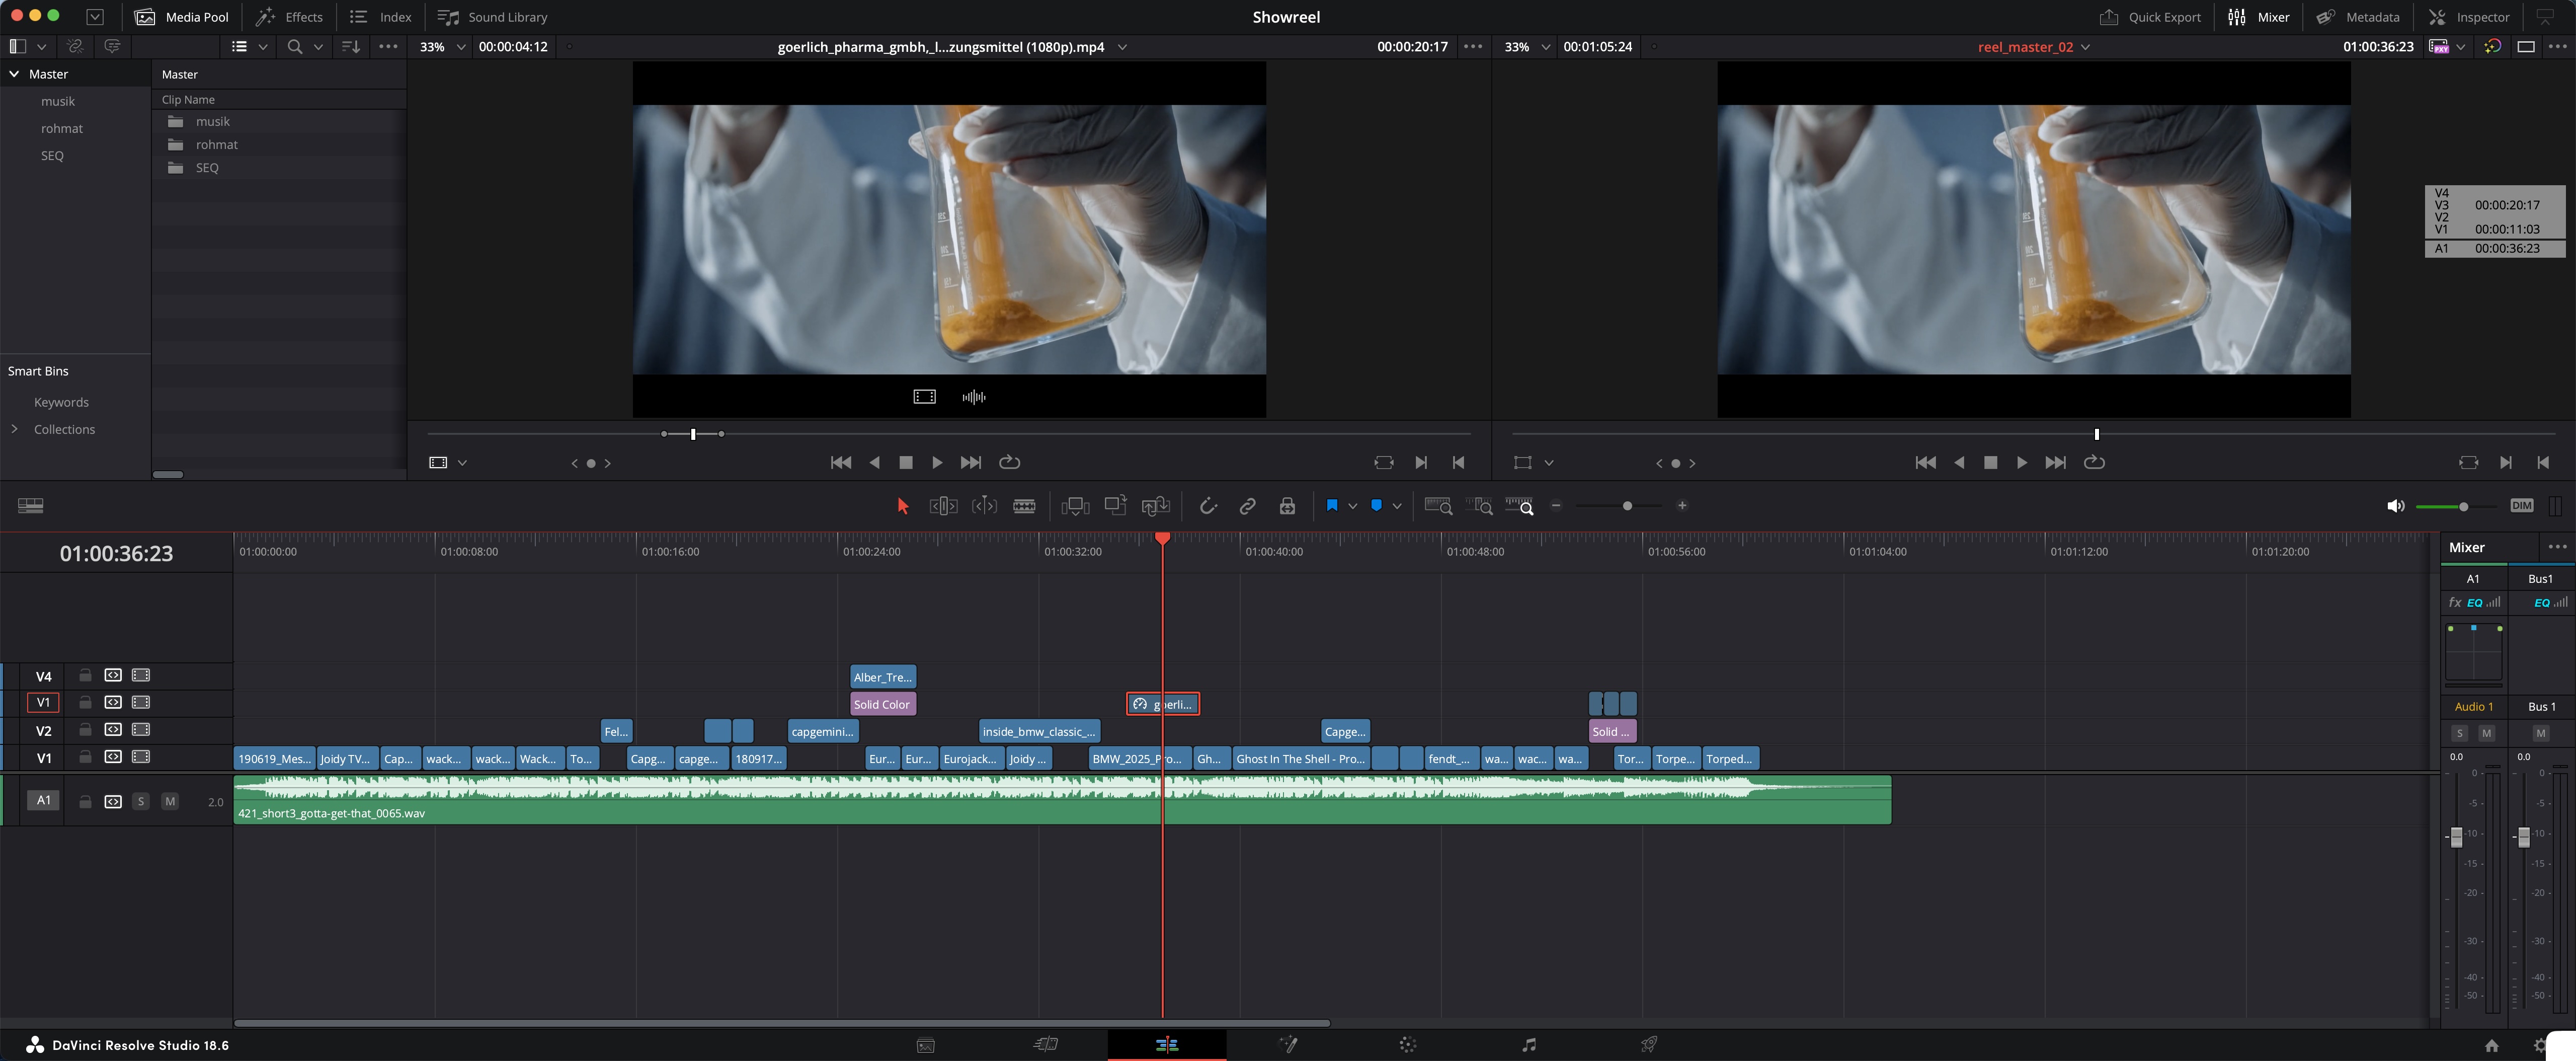2576x1061 pixels.
Task: Play the timeline viewer
Action: pyautogui.click(x=2022, y=462)
